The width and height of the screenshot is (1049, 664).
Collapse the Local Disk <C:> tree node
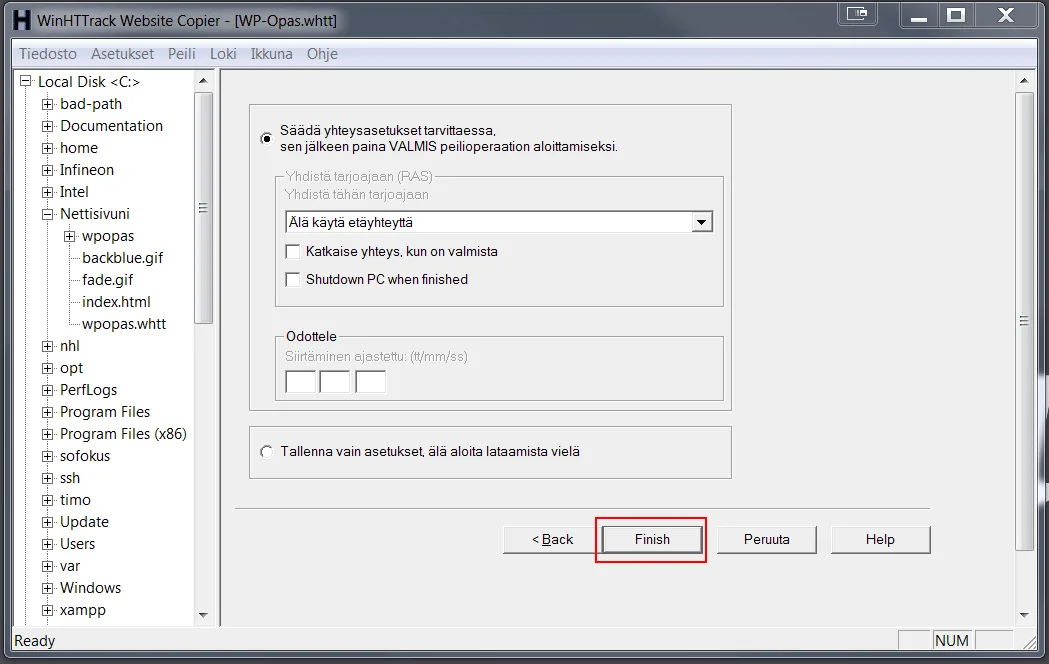(x=25, y=81)
